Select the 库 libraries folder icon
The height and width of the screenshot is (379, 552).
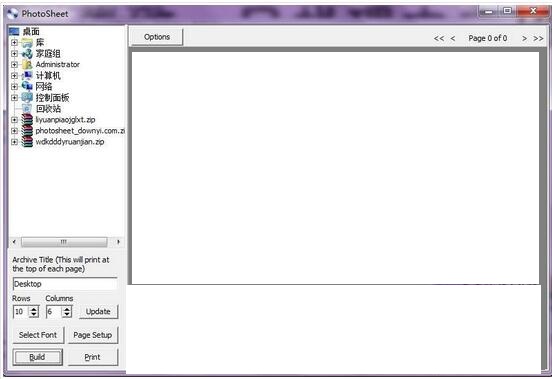click(x=27, y=43)
